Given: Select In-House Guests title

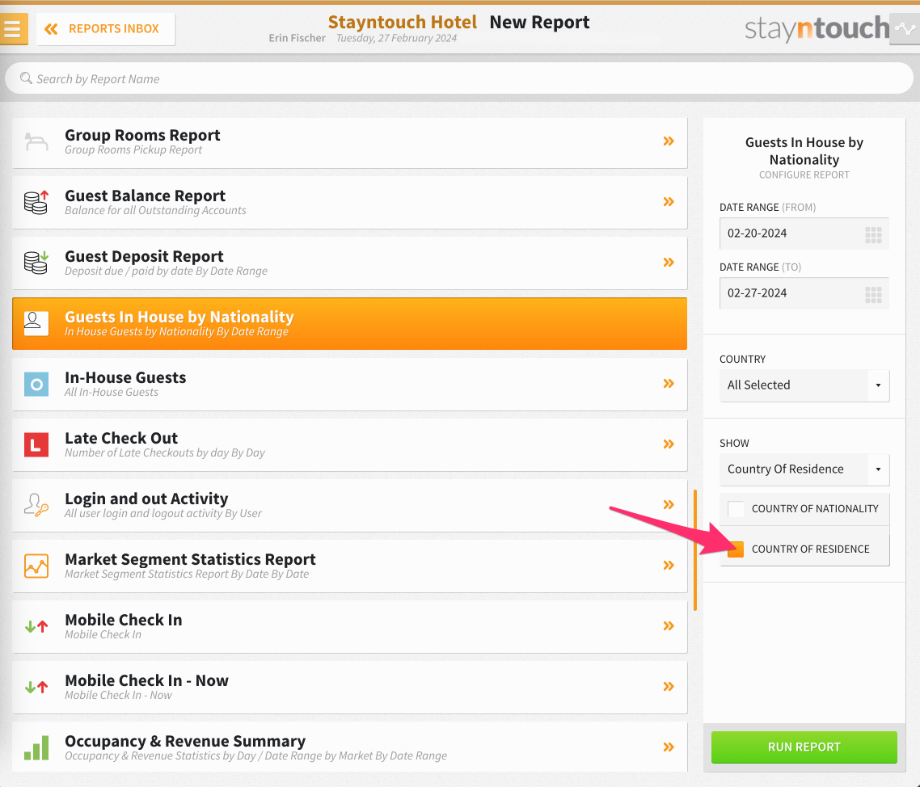Looking at the screenshot, I should coord(125,377).
